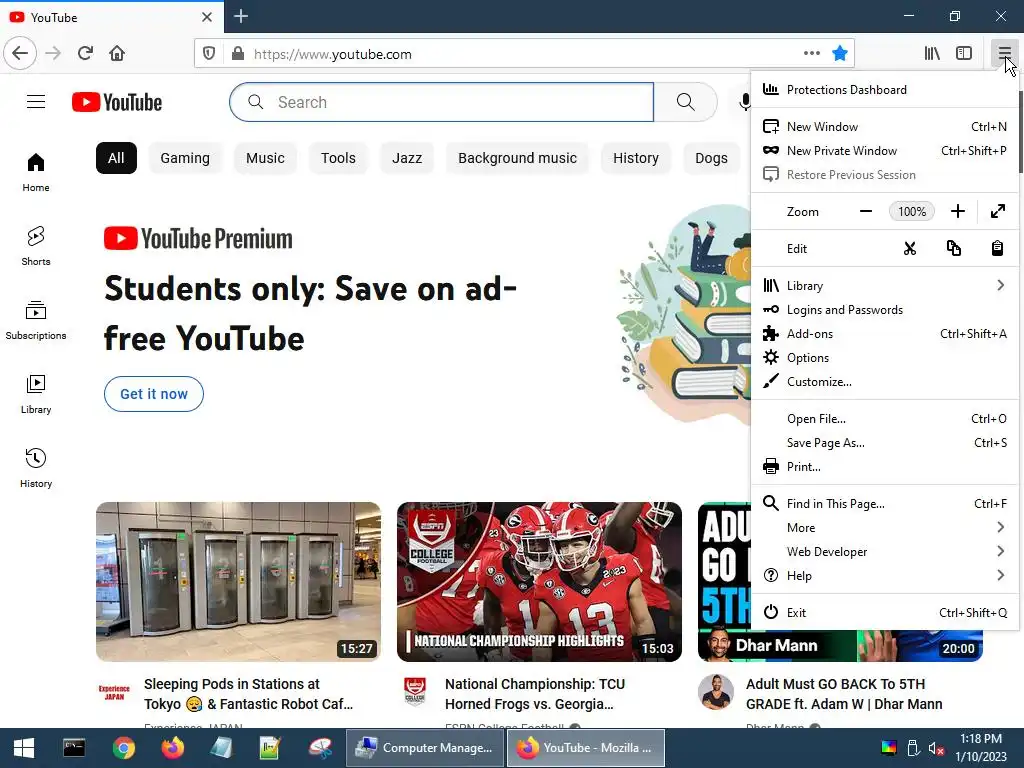Screen dimensions: 1024x768
Task: Close the Firefox hamburger menu button
Action: [1004, 53]
